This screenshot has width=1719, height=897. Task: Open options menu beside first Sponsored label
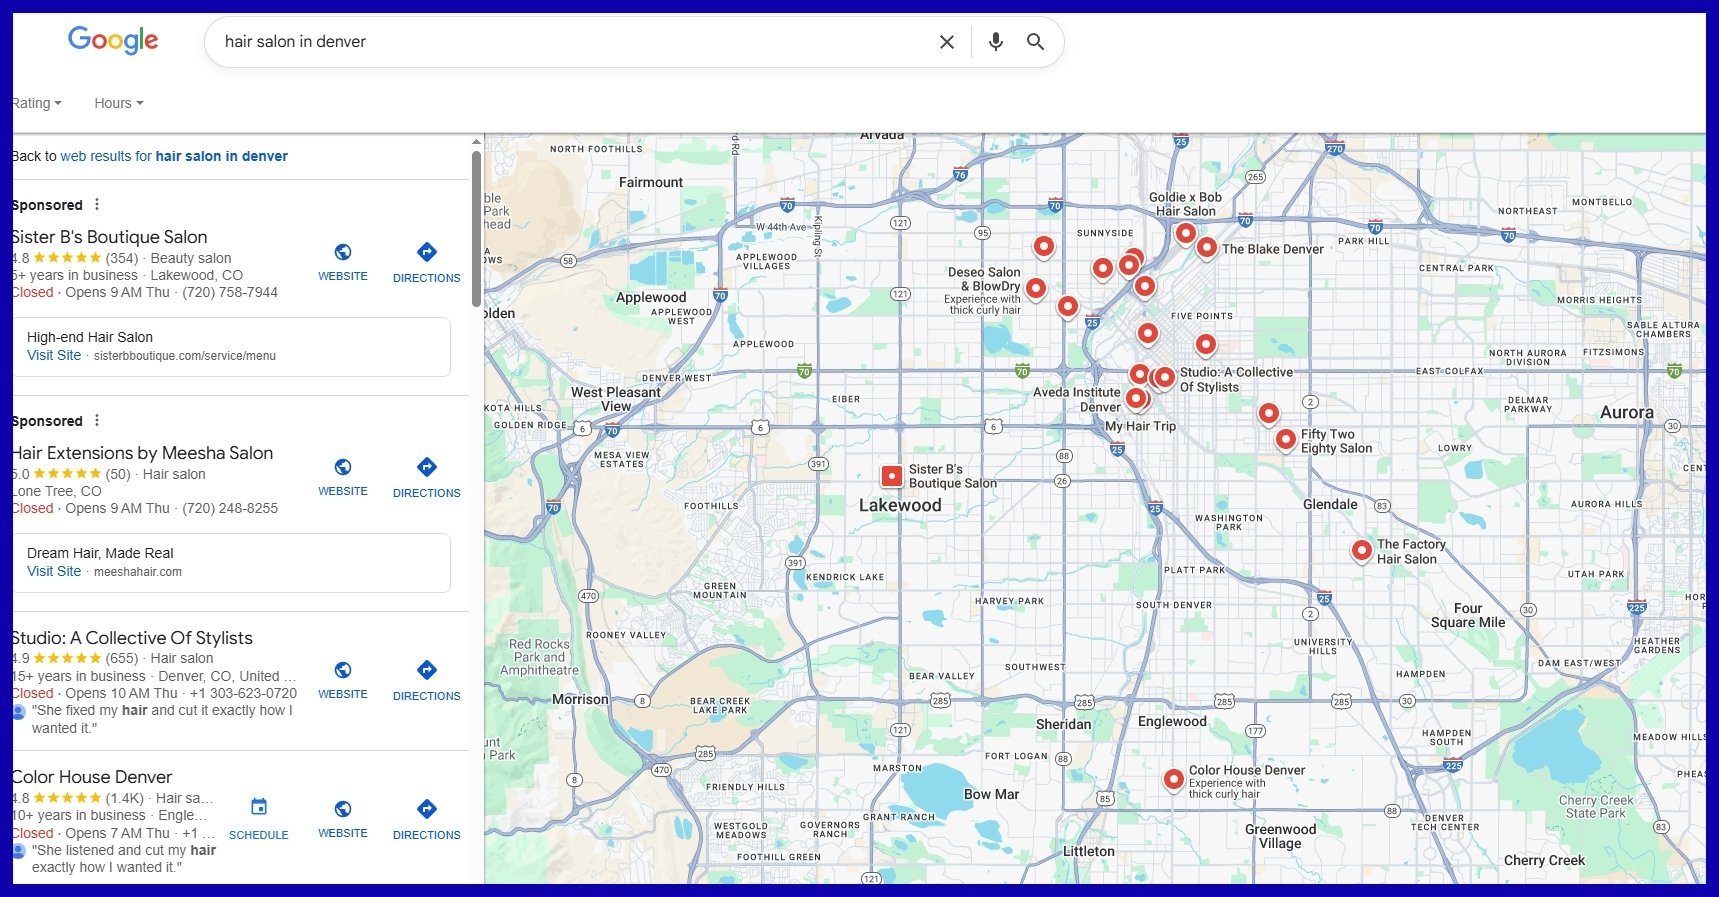click(97, 204)
